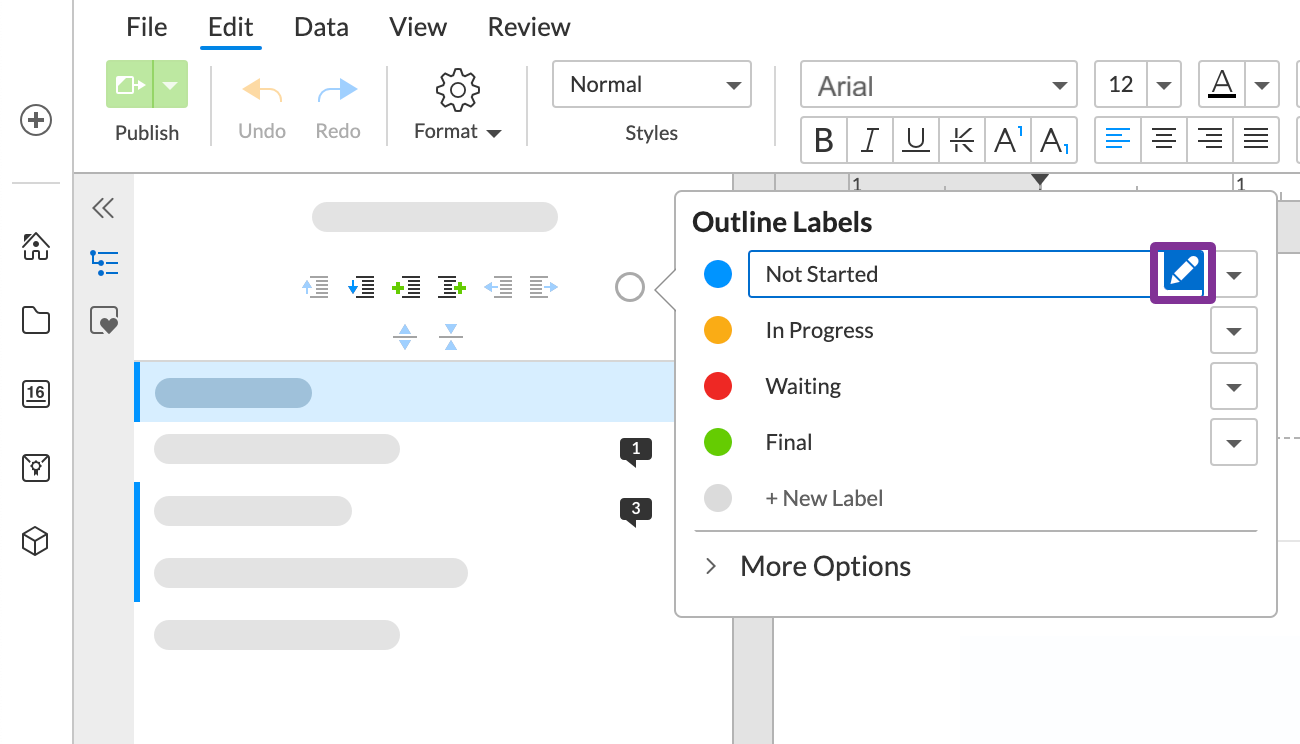Screen dimensions: 1300x744
Task: Apply superscript formatting
Action: click(1008, 140)
